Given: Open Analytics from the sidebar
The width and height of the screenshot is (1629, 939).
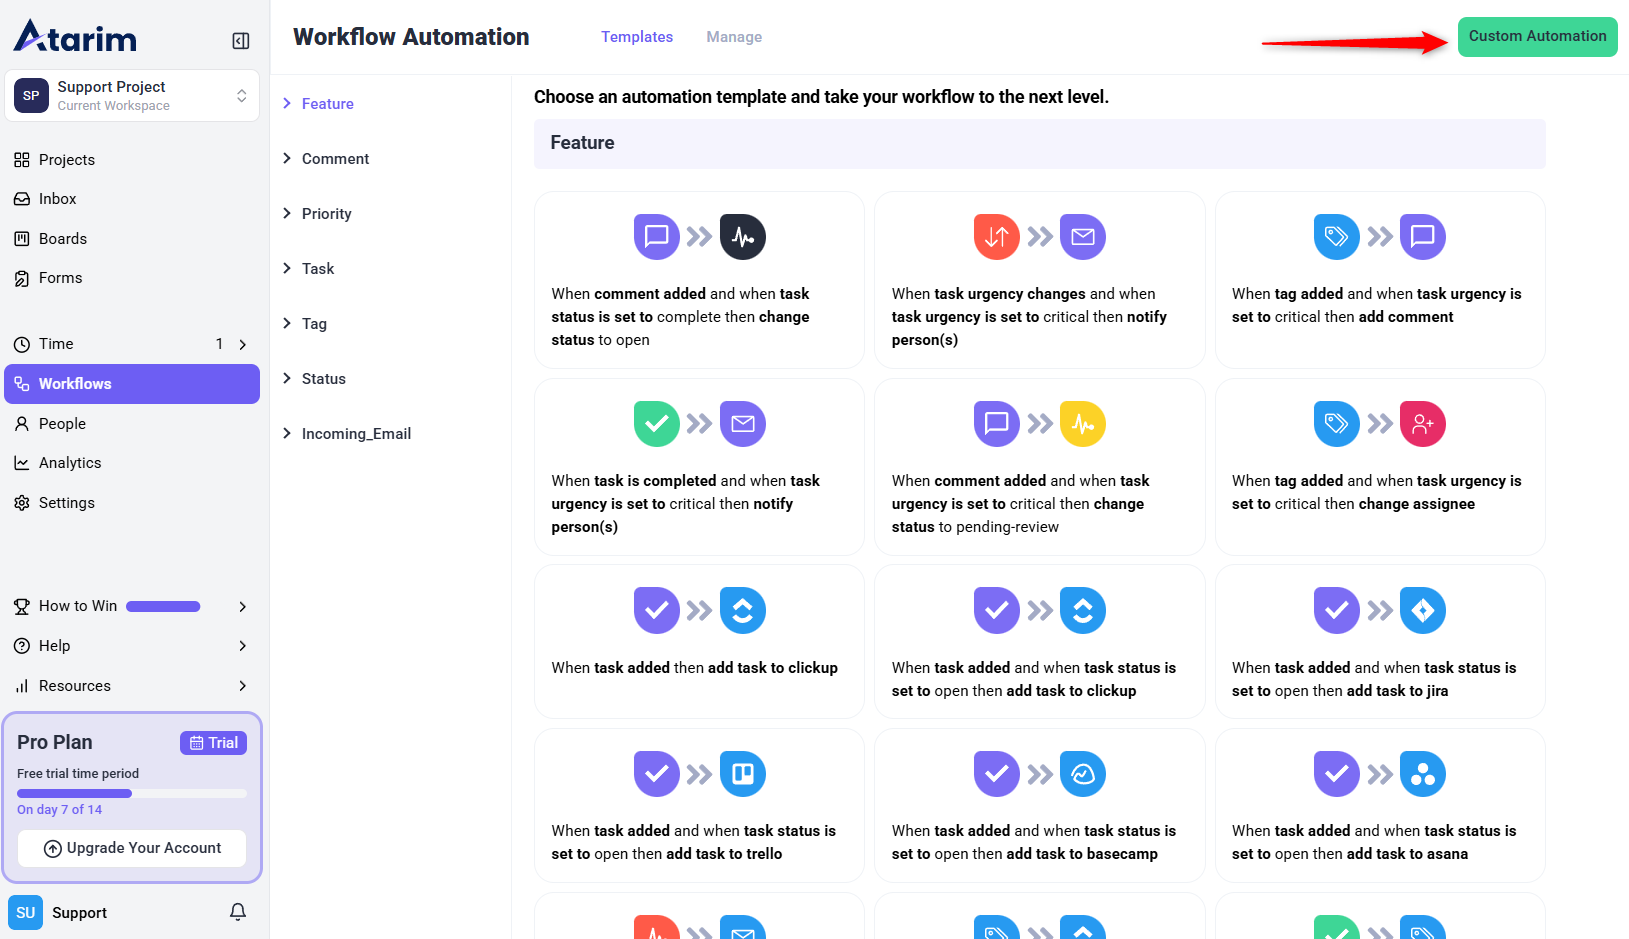Looking at the screenshot, I should (69, 463).
